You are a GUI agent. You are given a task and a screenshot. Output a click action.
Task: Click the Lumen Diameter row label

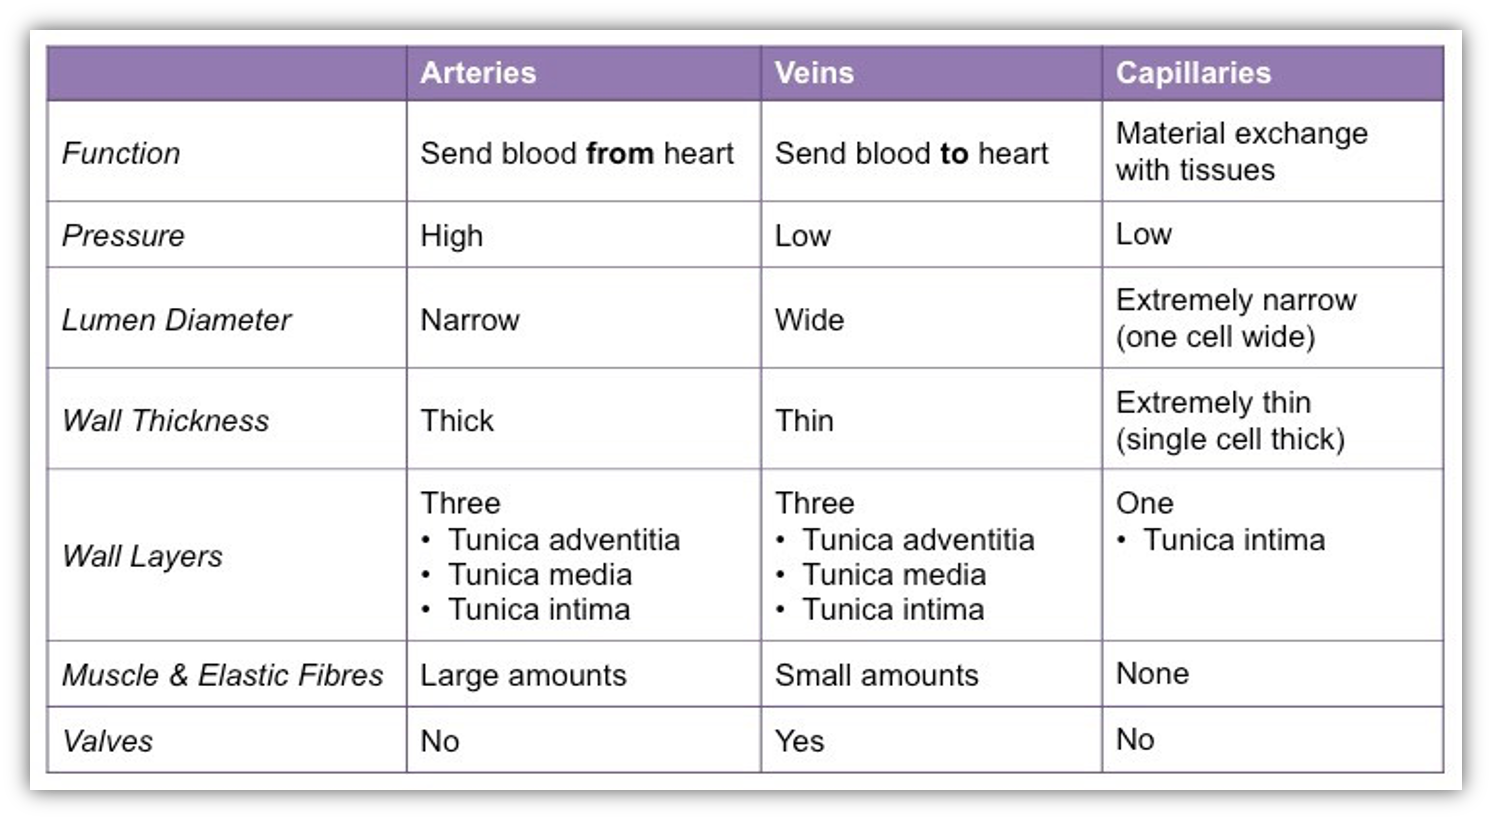[x=176, y=320]
